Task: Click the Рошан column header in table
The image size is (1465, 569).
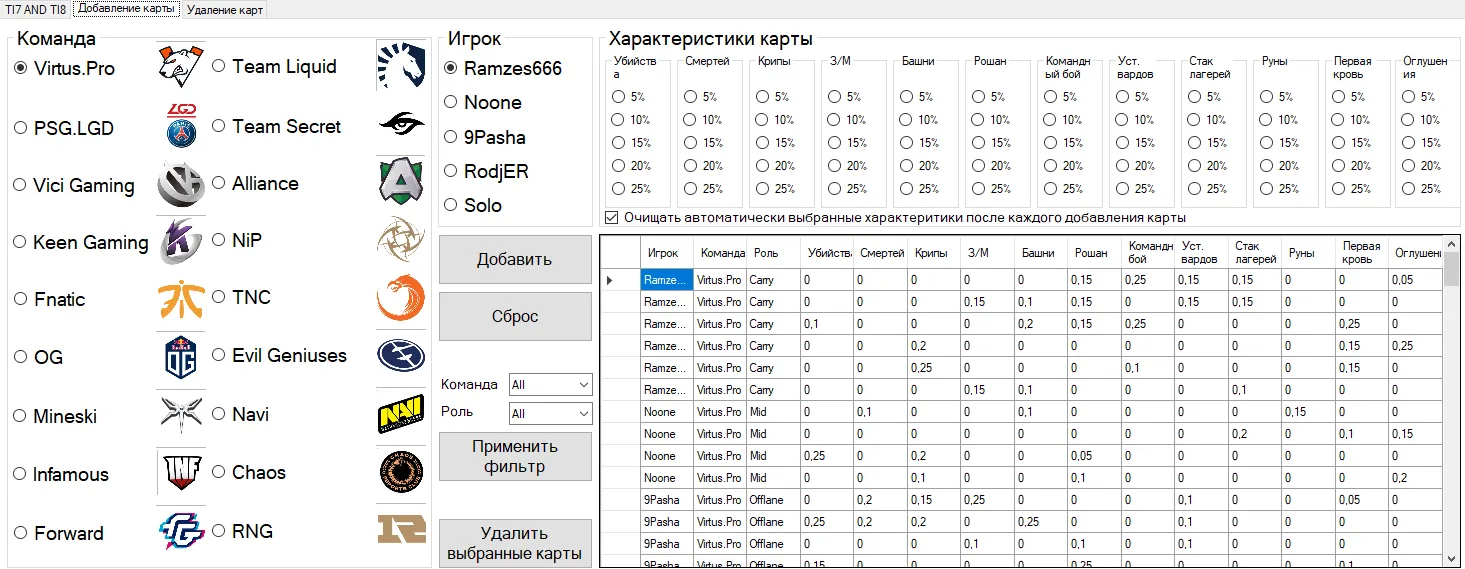Action: tap(1095, 253)
